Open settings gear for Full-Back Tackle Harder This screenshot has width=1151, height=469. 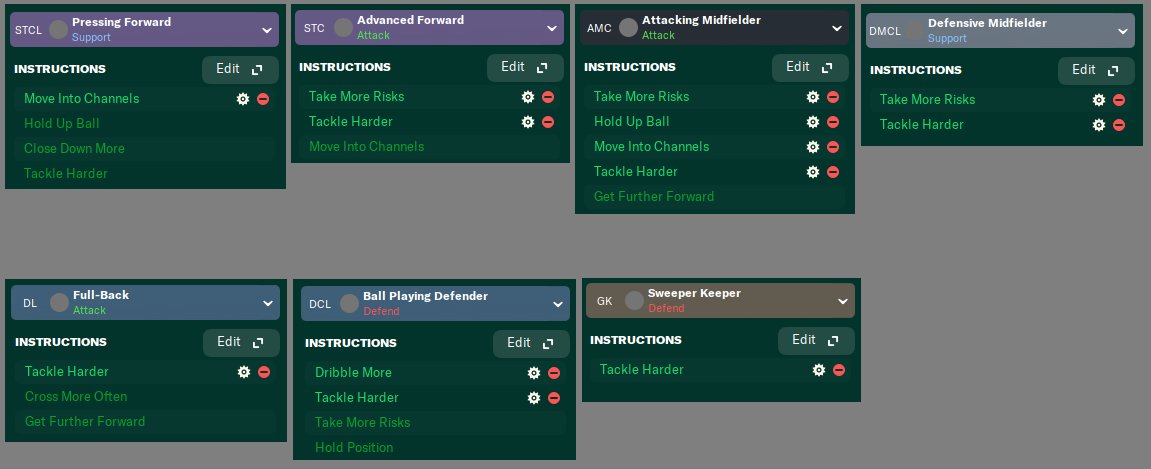click(244, 372)
